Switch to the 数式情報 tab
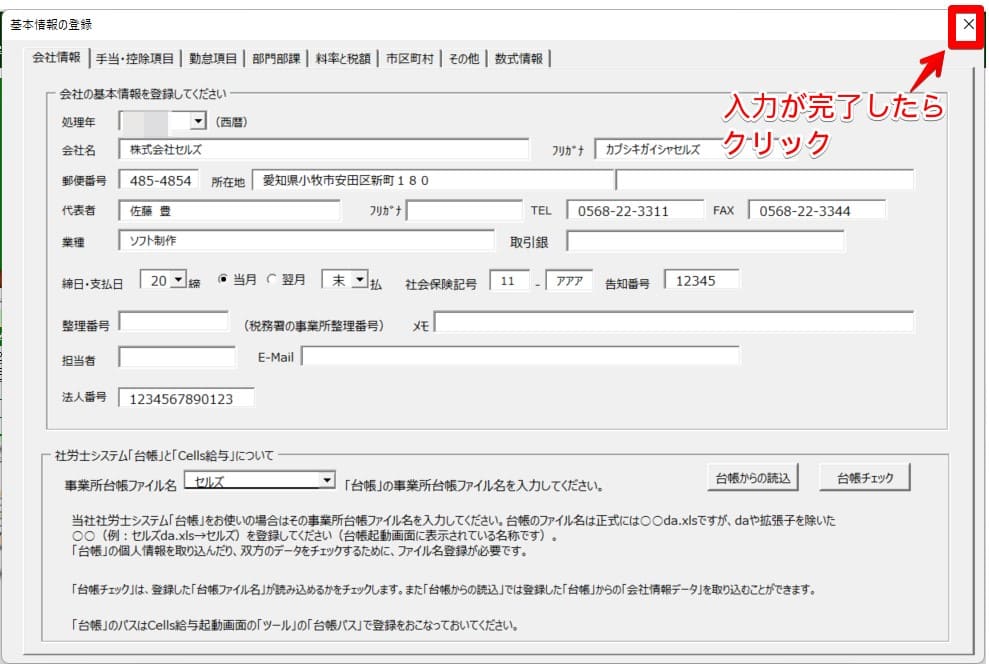The height and width of the screenshot is (664, 989). (x=518, y=59)
